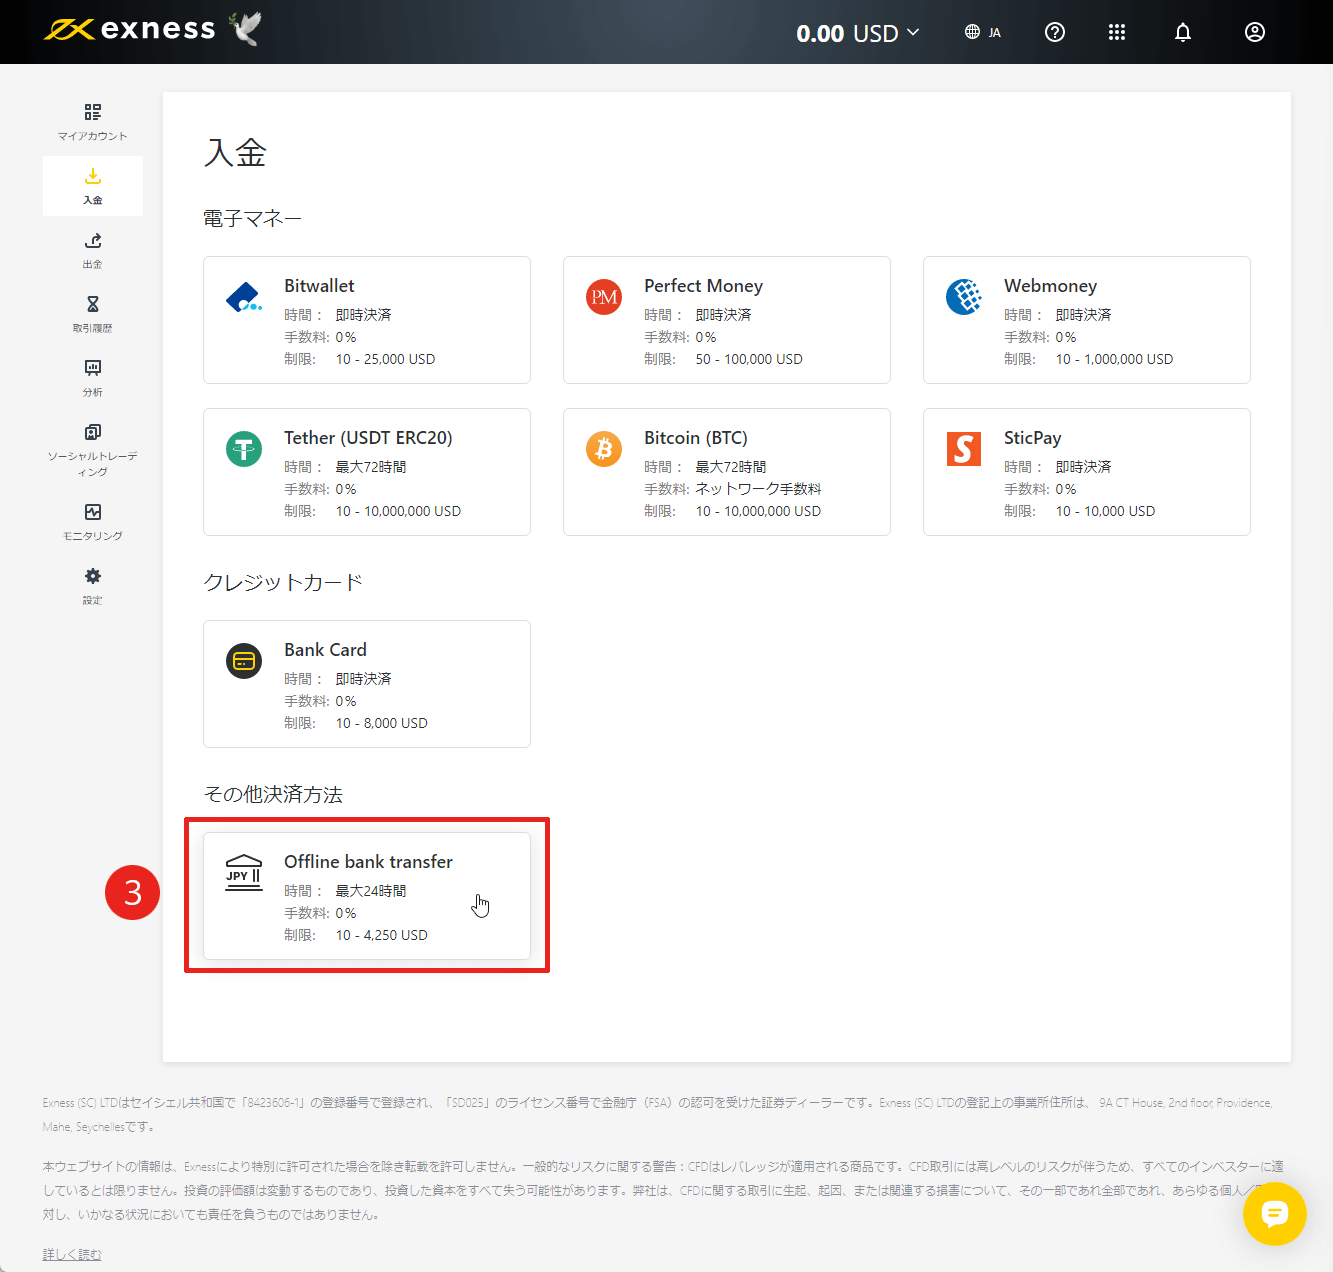Click the 最大24時間 time text
Viewport: 1333px width, 1272px height.
tap(370, 891)
